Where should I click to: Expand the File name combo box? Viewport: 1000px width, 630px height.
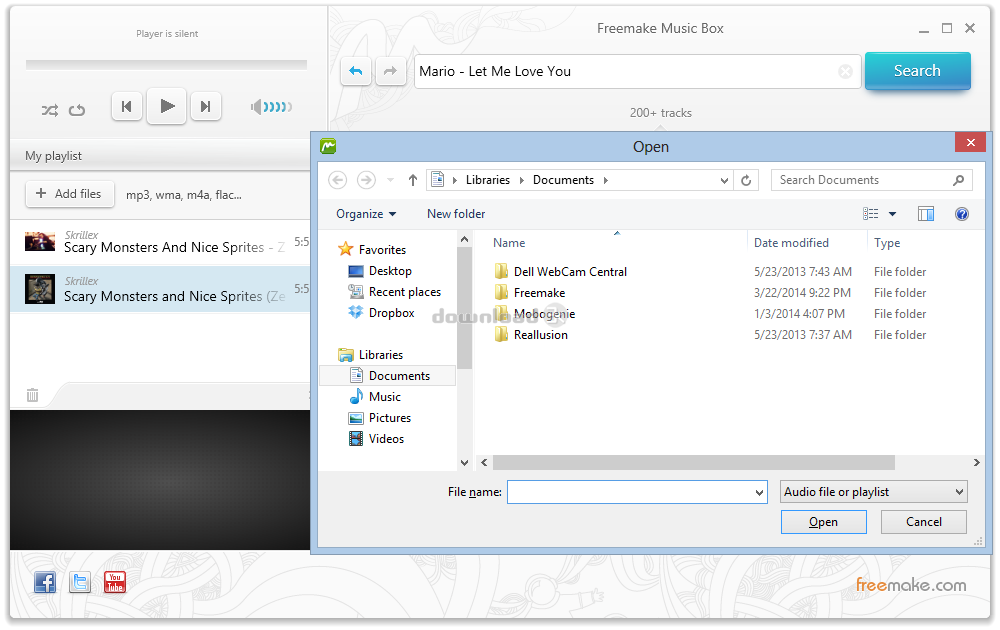click(x=759, y=492)
